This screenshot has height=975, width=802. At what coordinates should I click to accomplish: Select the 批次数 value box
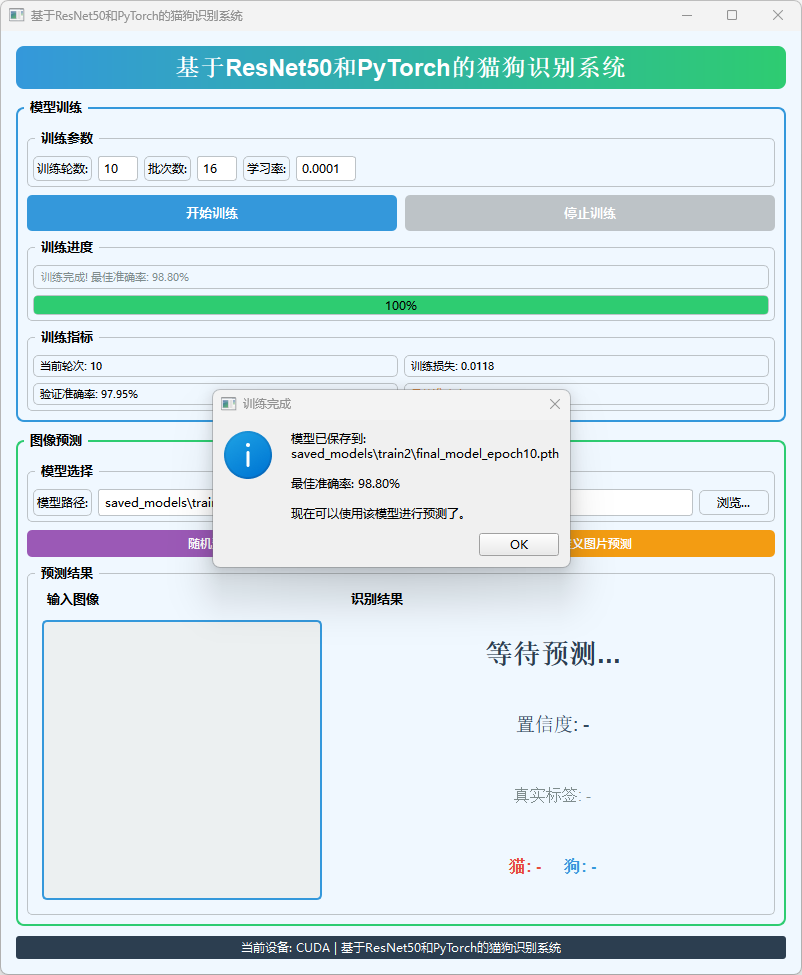(x=216, y=169)
